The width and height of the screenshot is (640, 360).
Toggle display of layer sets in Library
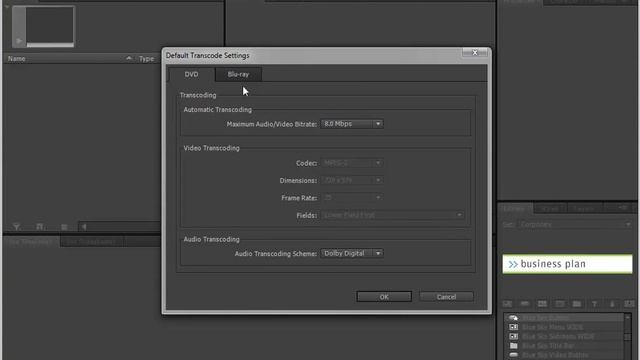coord(629,304)
